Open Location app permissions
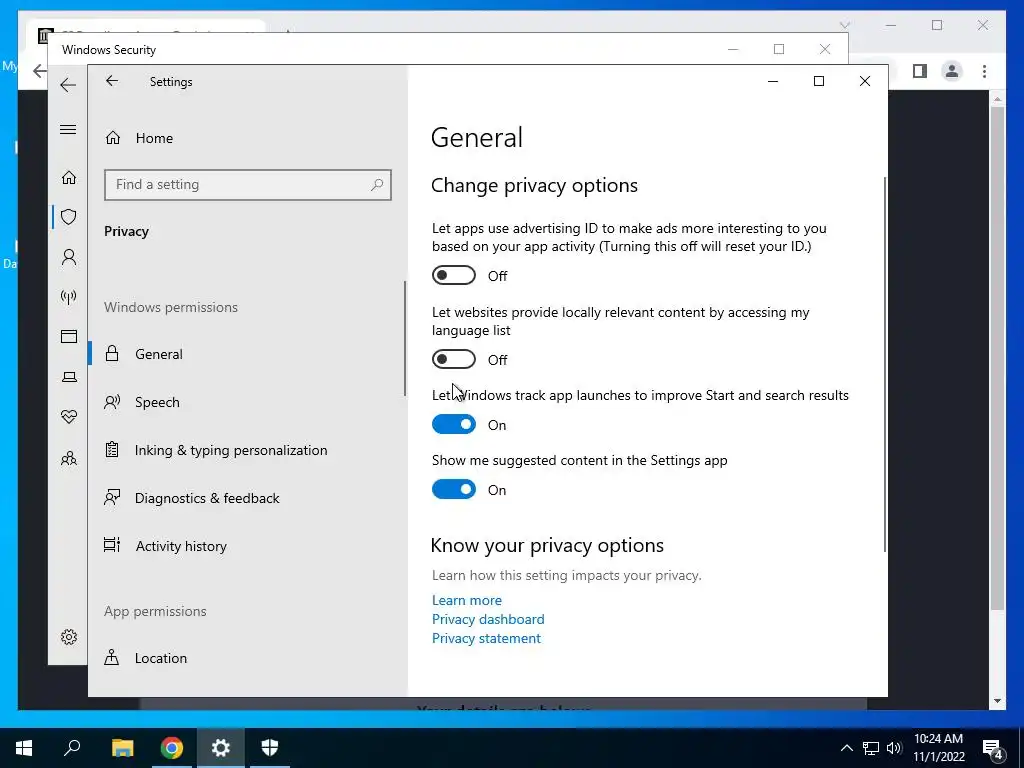 click(x=248, y=658)
